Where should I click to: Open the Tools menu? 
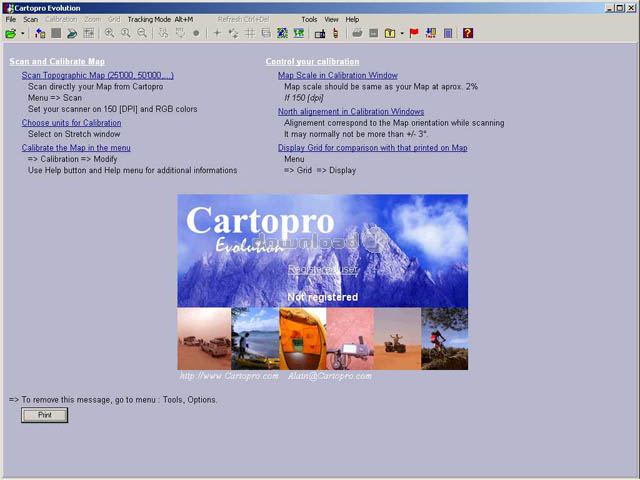coord(309,19)
